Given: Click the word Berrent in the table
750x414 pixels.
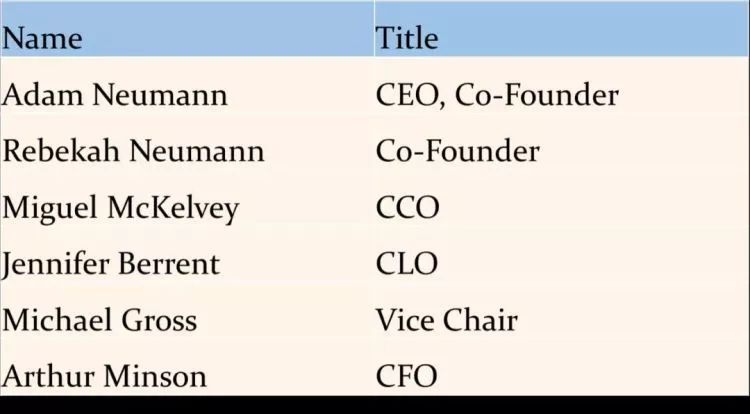Looking at the screenshot, I should click(x=169, y=263).
